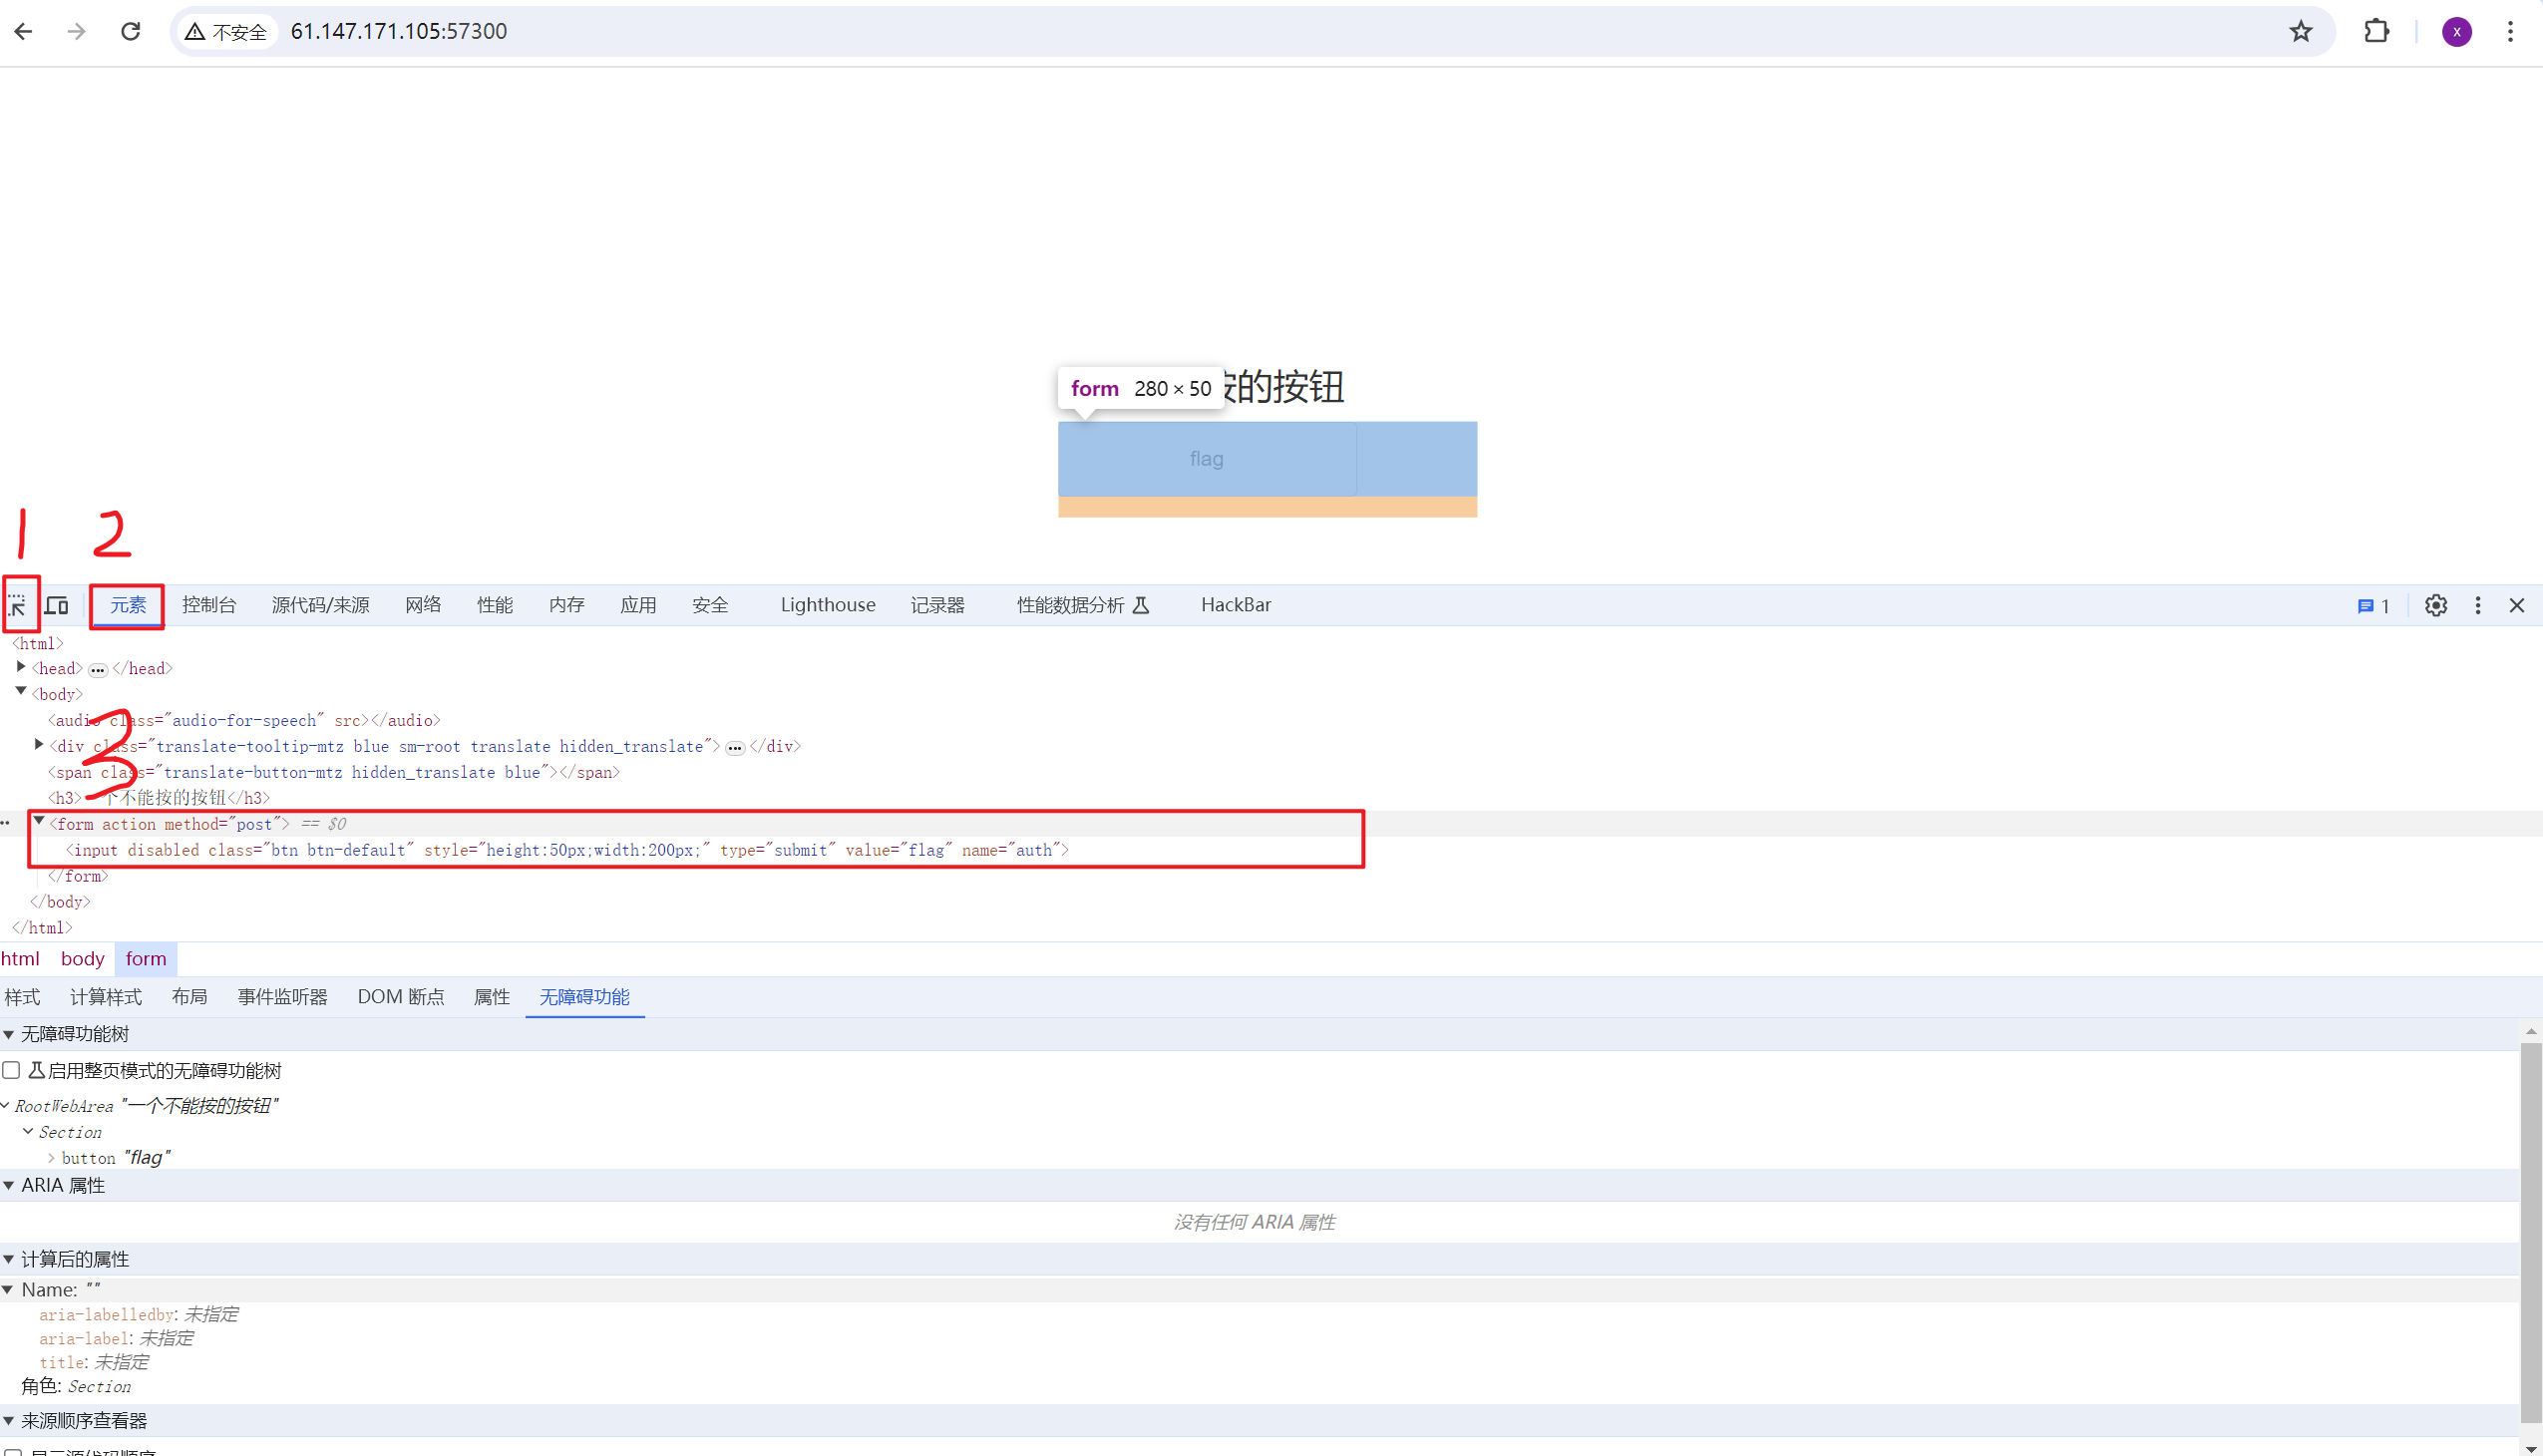Switch to 样式 sidebar tab
The width and height of the screenshot is (2543, 1456).
pos(22,997)
